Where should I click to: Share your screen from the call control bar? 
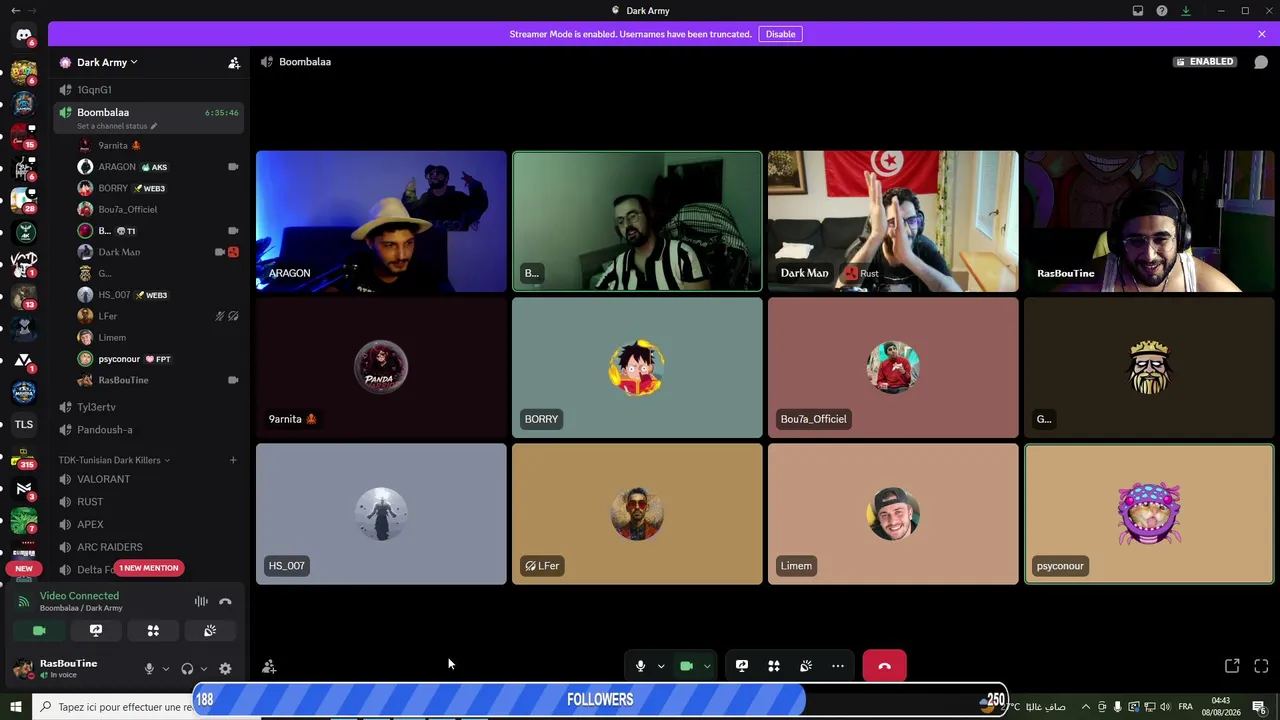tap(742, 666)
